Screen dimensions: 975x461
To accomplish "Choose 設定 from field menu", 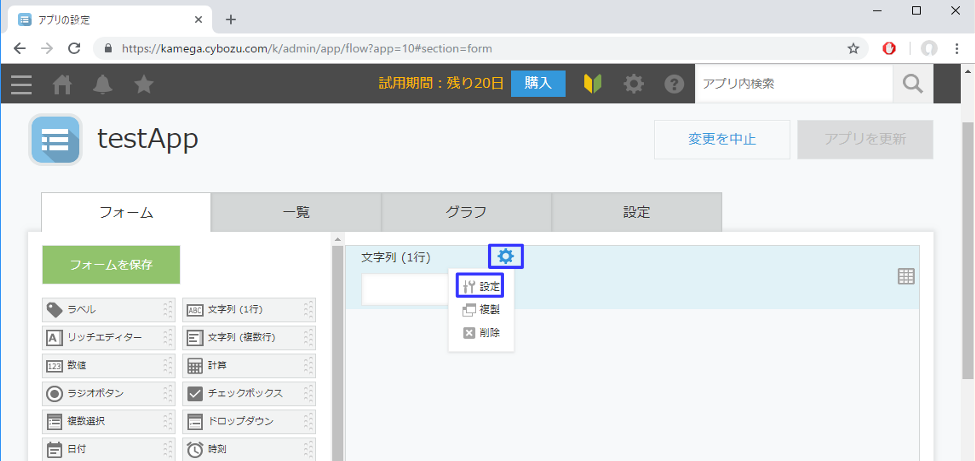I will click(480, 286).
